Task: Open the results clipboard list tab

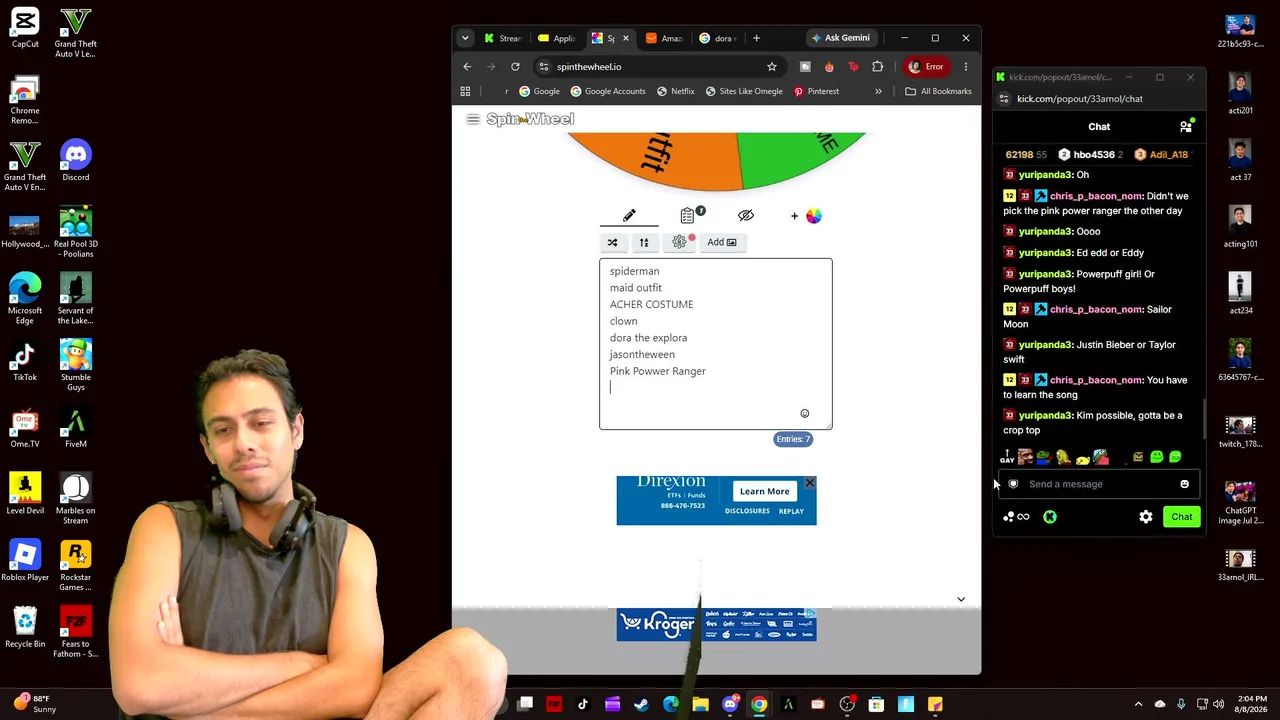Action: point(688,216)
